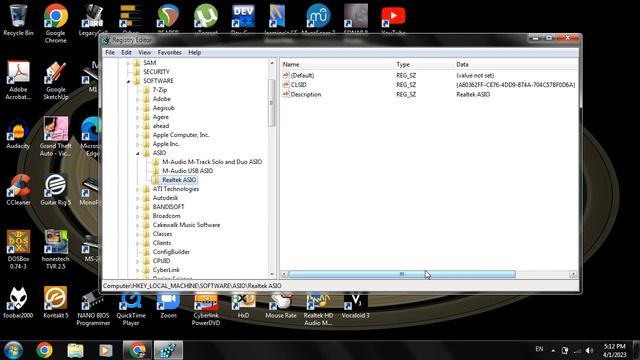Open Zoom desktop shortcut

pyautogui.click(x=168, y=305)
